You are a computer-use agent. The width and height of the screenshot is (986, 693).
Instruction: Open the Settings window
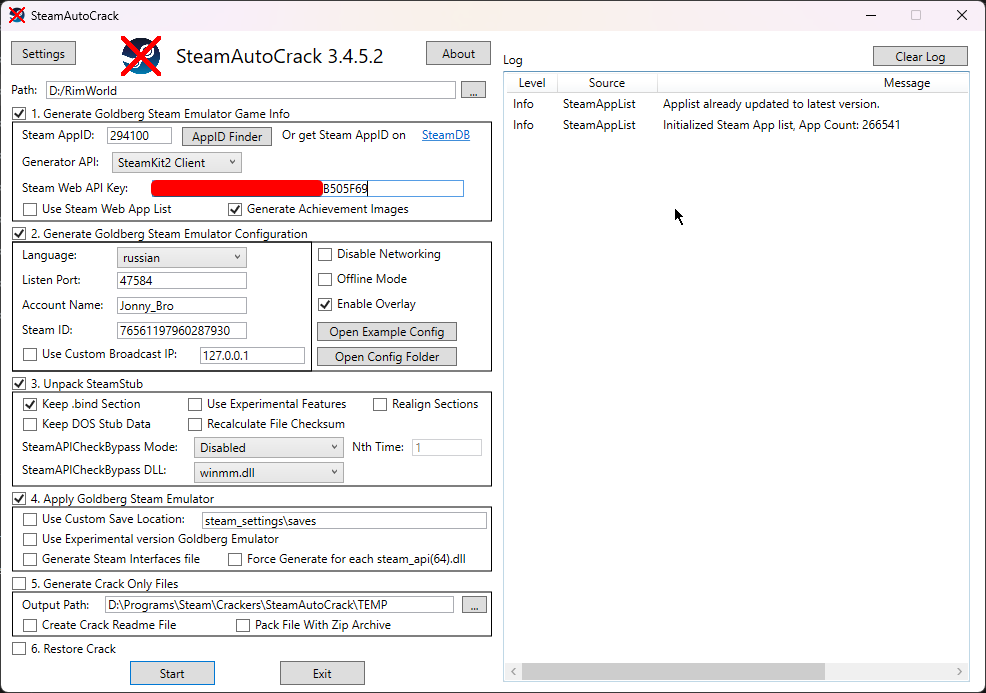click(43, 53)
